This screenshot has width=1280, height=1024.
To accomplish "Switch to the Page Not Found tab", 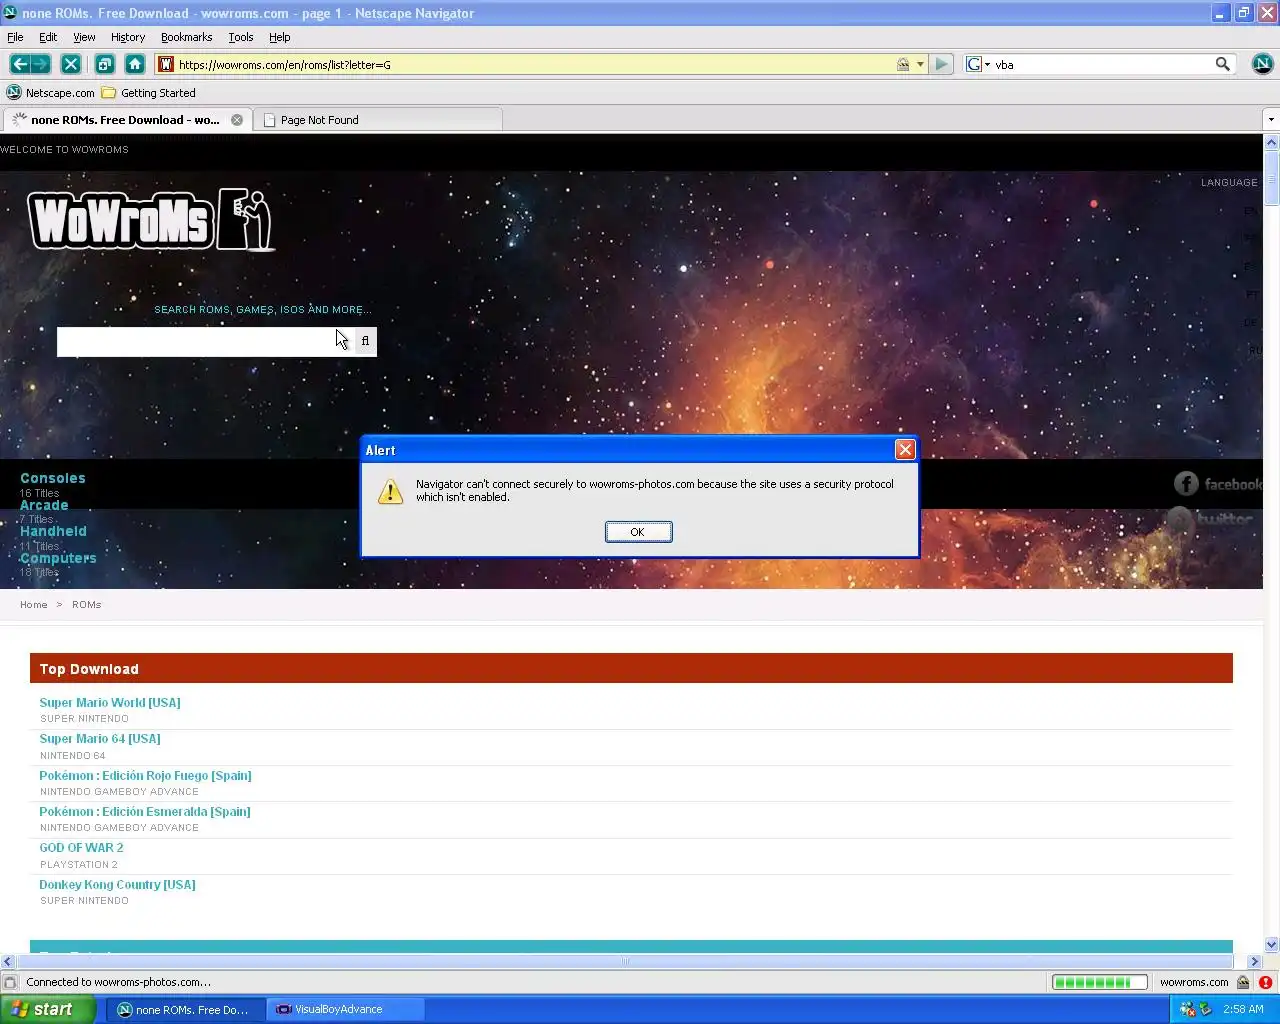I will (378, 120).
